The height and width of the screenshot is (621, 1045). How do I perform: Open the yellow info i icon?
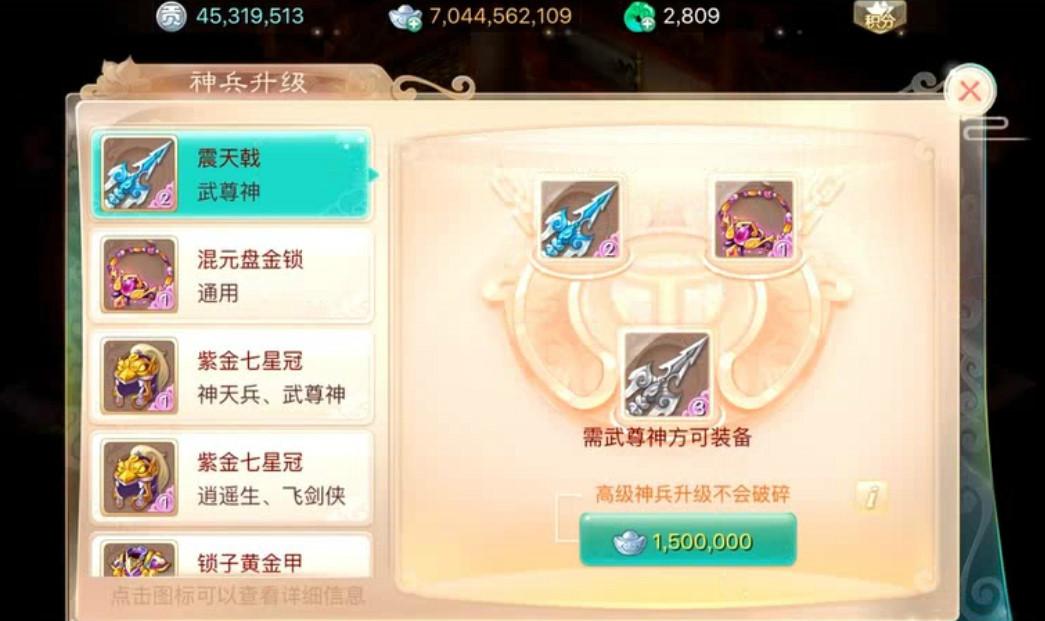(870, 496)
